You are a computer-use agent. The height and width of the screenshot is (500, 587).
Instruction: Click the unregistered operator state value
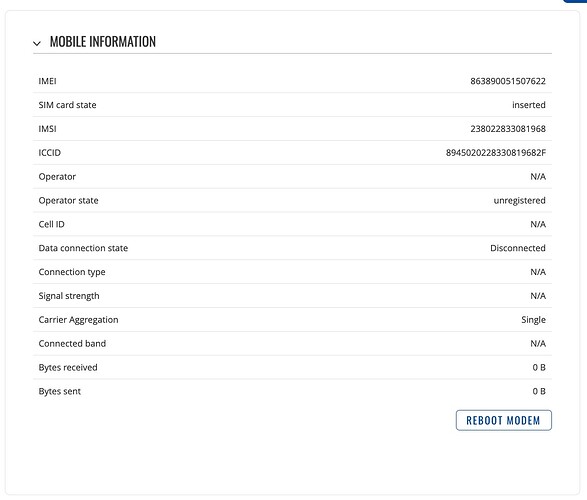[519, 201]
